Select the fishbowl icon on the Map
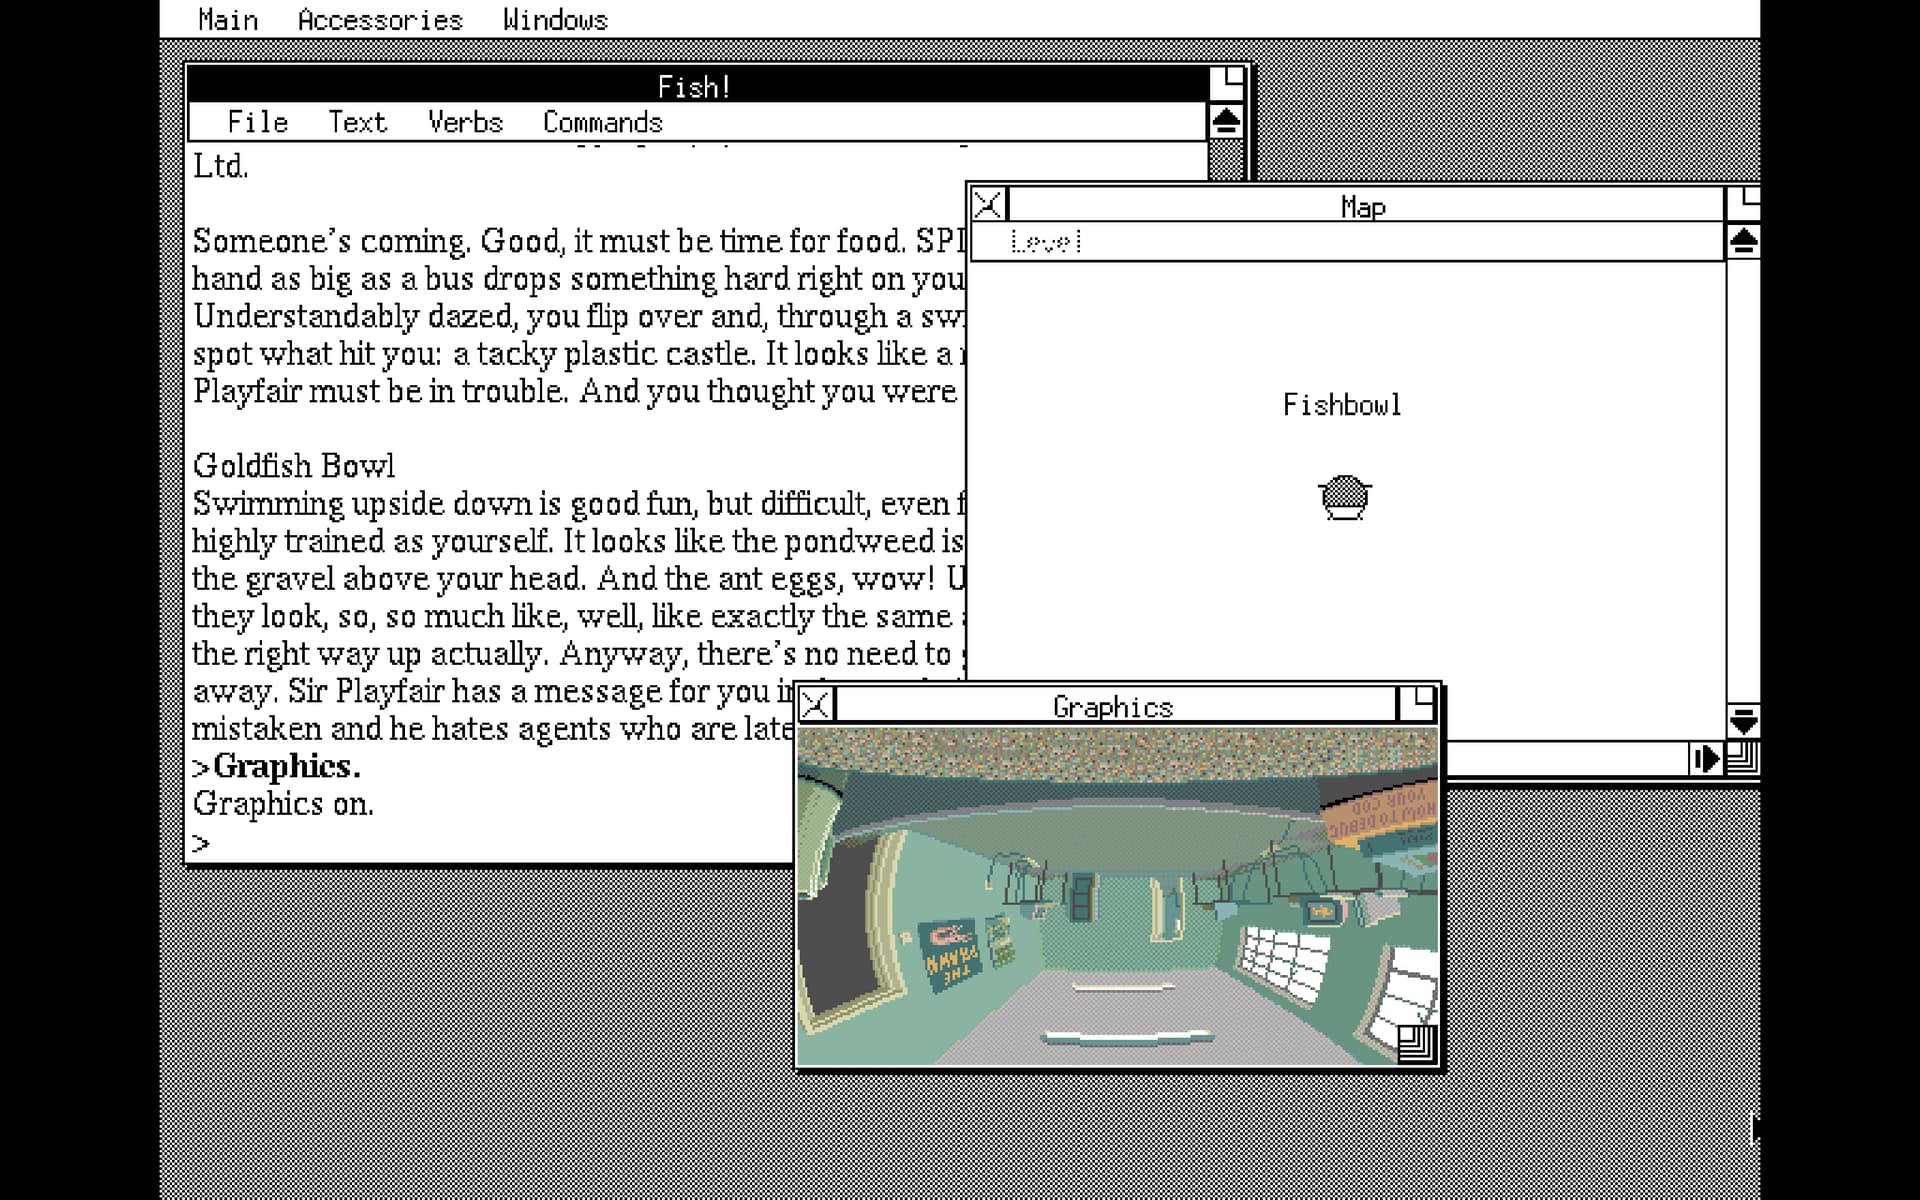The image size is (1920, 1200). coord(1344,498)
